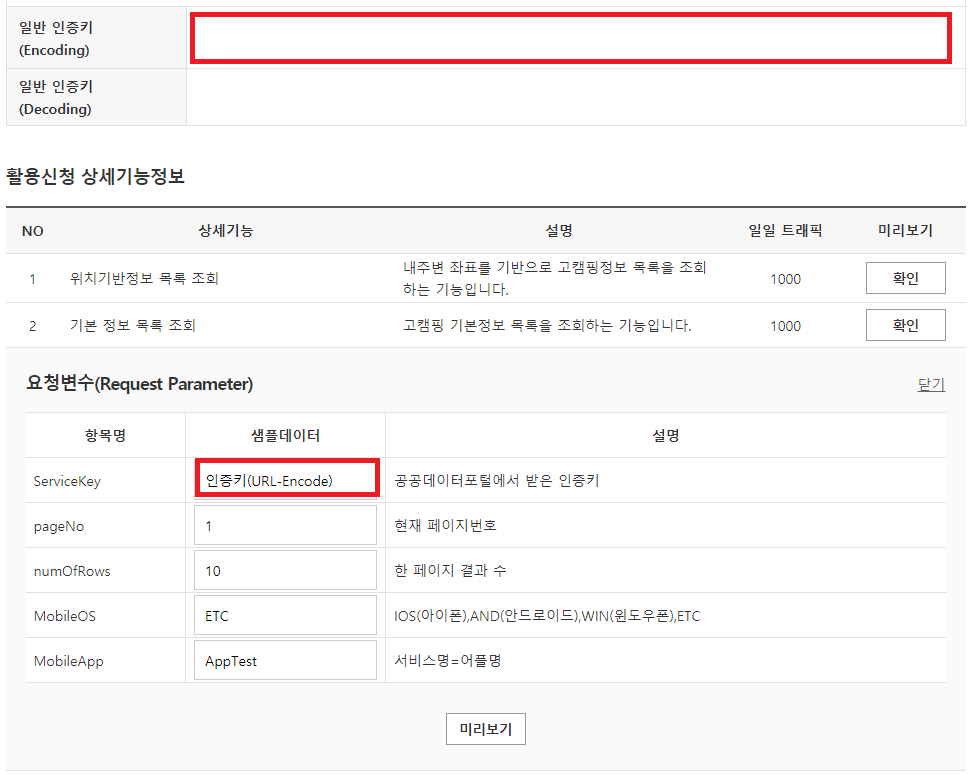Click description 서비스명=어플명
The width and height of the screenshot is (977, 775).
coord(448,660)
